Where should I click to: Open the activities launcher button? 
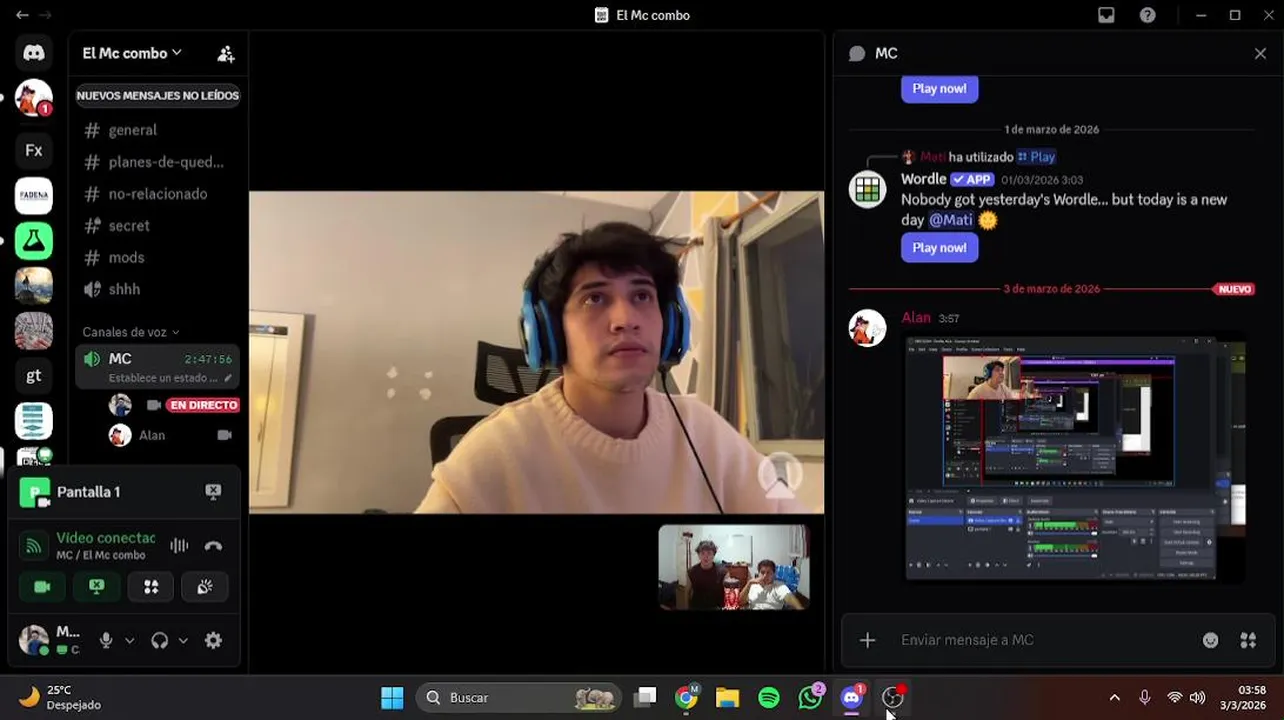[x=151, y=587]
